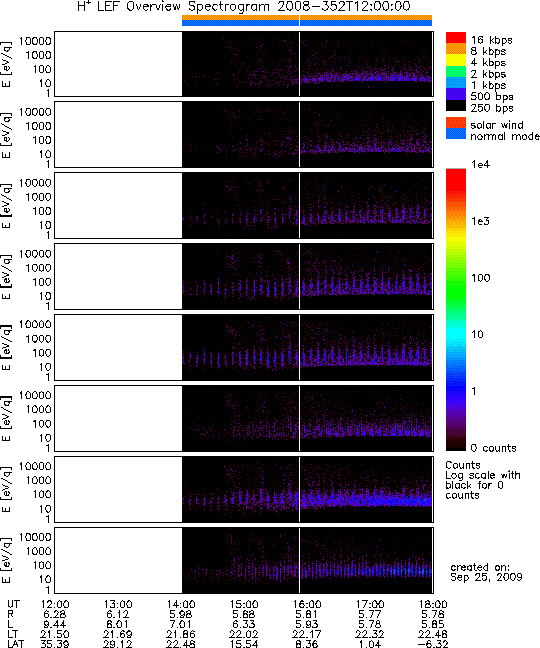The width and height of the screenshot is (540, 648).
Task: Click the '12:00' UT time label
Action: (x=55, y=605)
